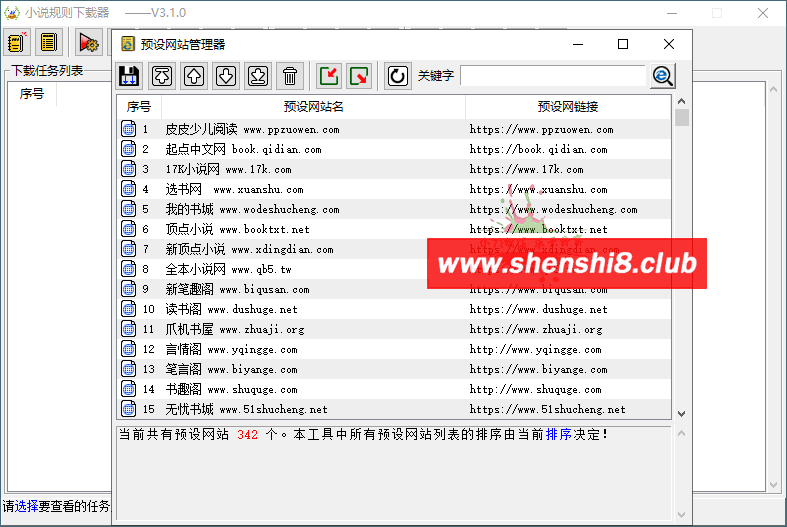Click the site list scrollbar thumb
The image size is (787, 527).
click(x=682, y=117)
